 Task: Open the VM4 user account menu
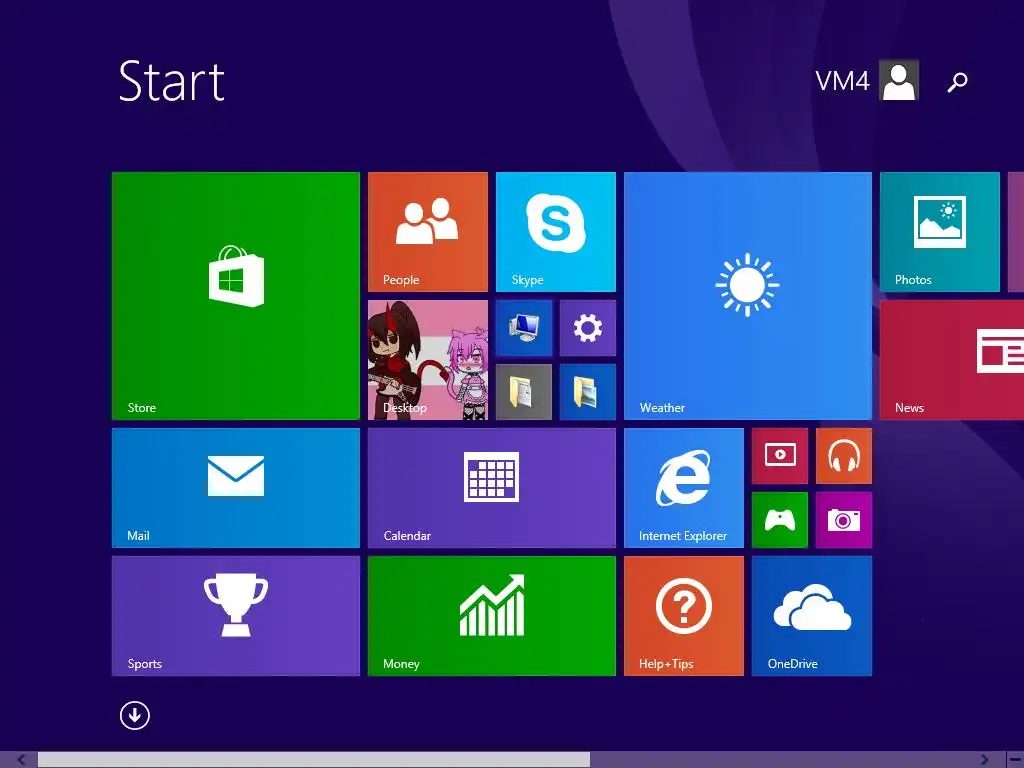(867, 80)
